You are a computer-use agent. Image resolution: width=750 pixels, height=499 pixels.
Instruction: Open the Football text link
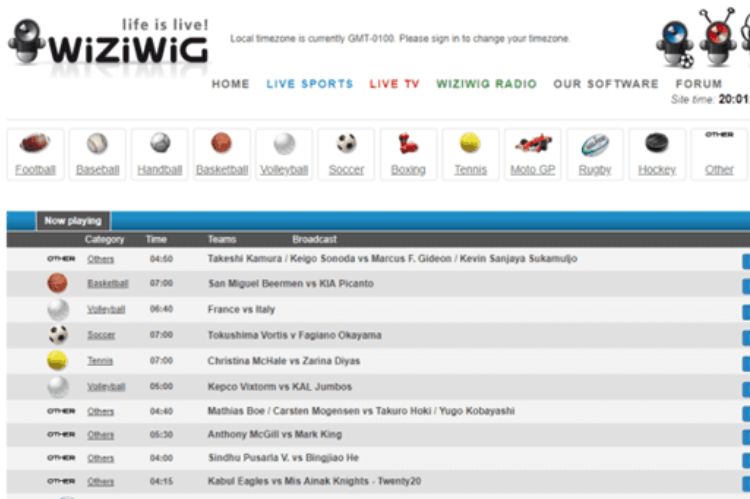(x=35, y=169)
